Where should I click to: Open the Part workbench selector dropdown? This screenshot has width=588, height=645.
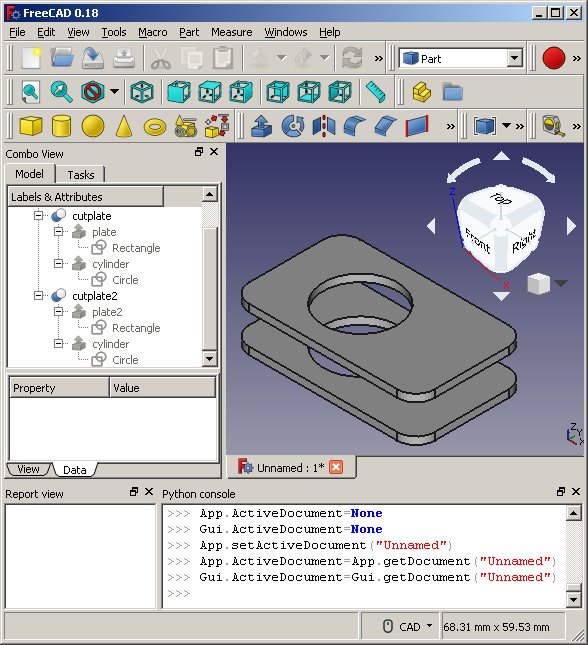514,58
